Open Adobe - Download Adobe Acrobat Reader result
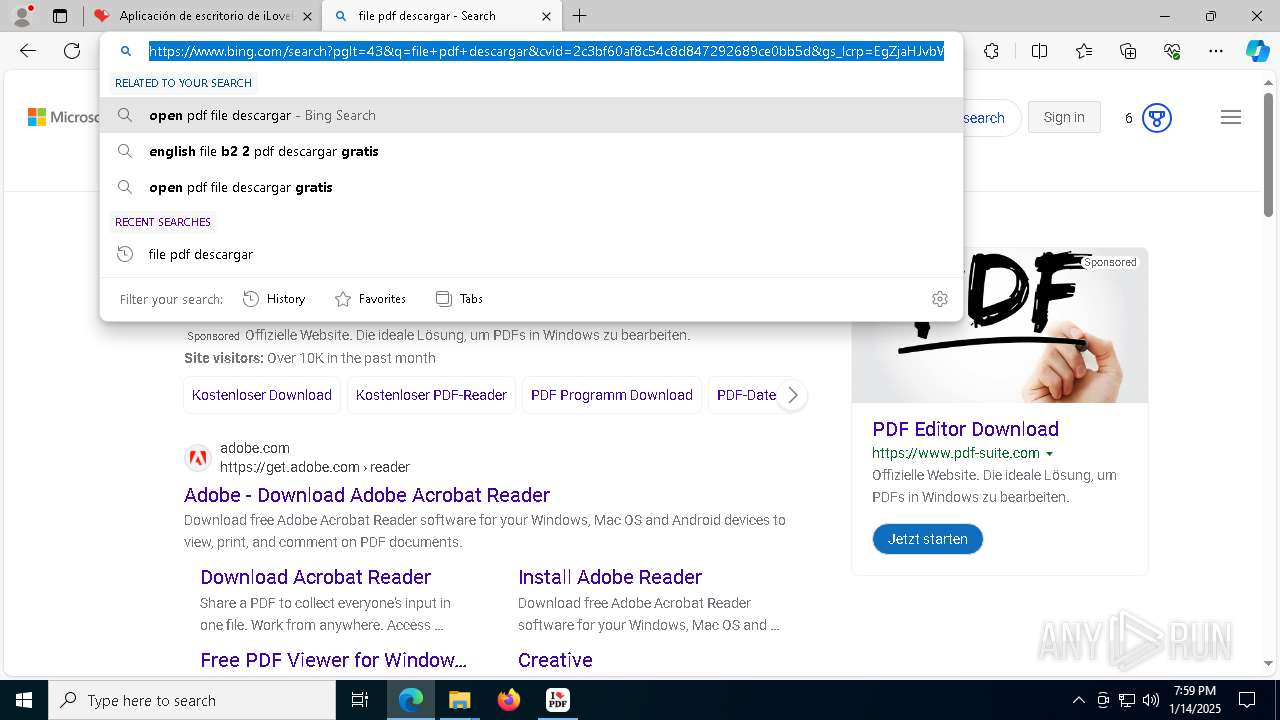This screenshot has height=720, width=1280. (367, 495)
